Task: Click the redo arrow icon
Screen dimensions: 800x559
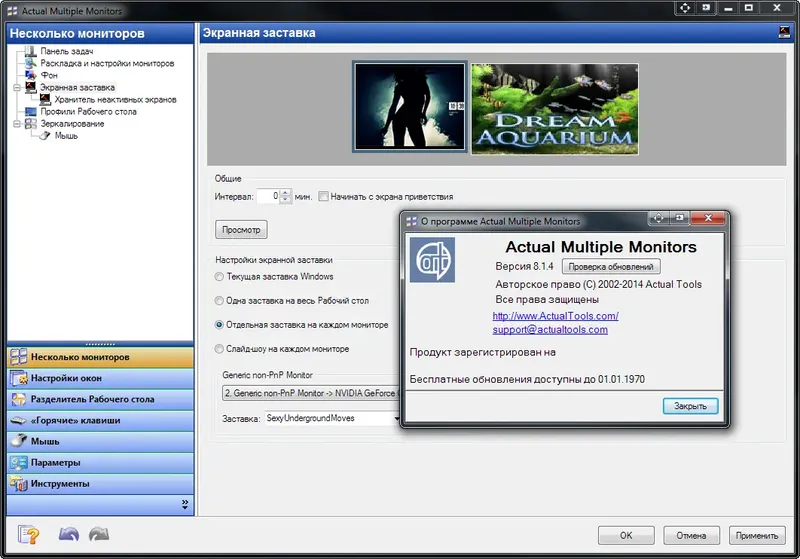Action: point(99,534)
